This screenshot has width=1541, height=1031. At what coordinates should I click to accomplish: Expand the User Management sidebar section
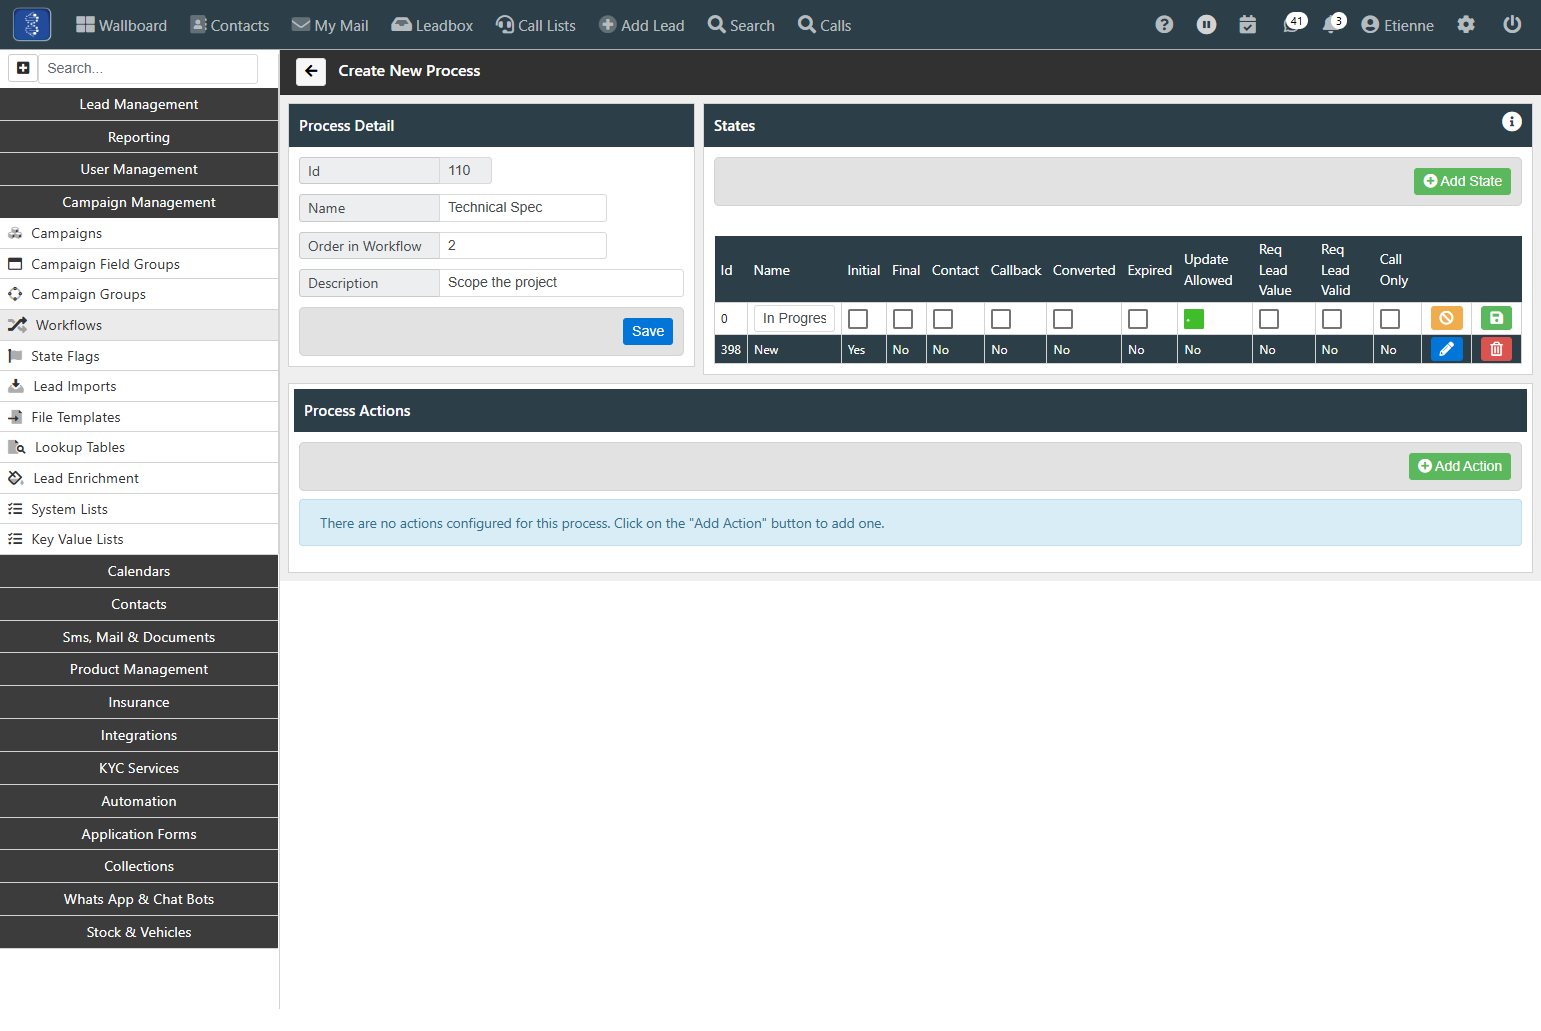(x=139, y=169)
